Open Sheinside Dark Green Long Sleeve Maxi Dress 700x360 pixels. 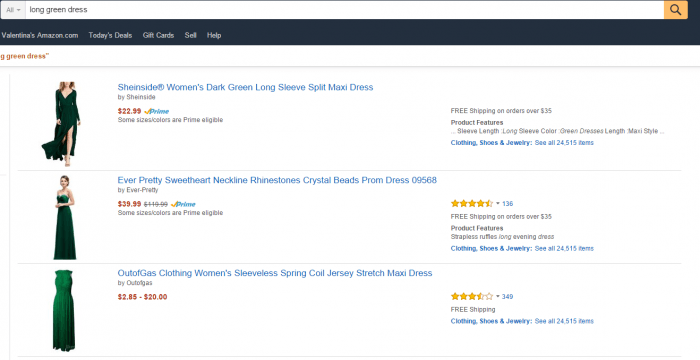point(245,87)
